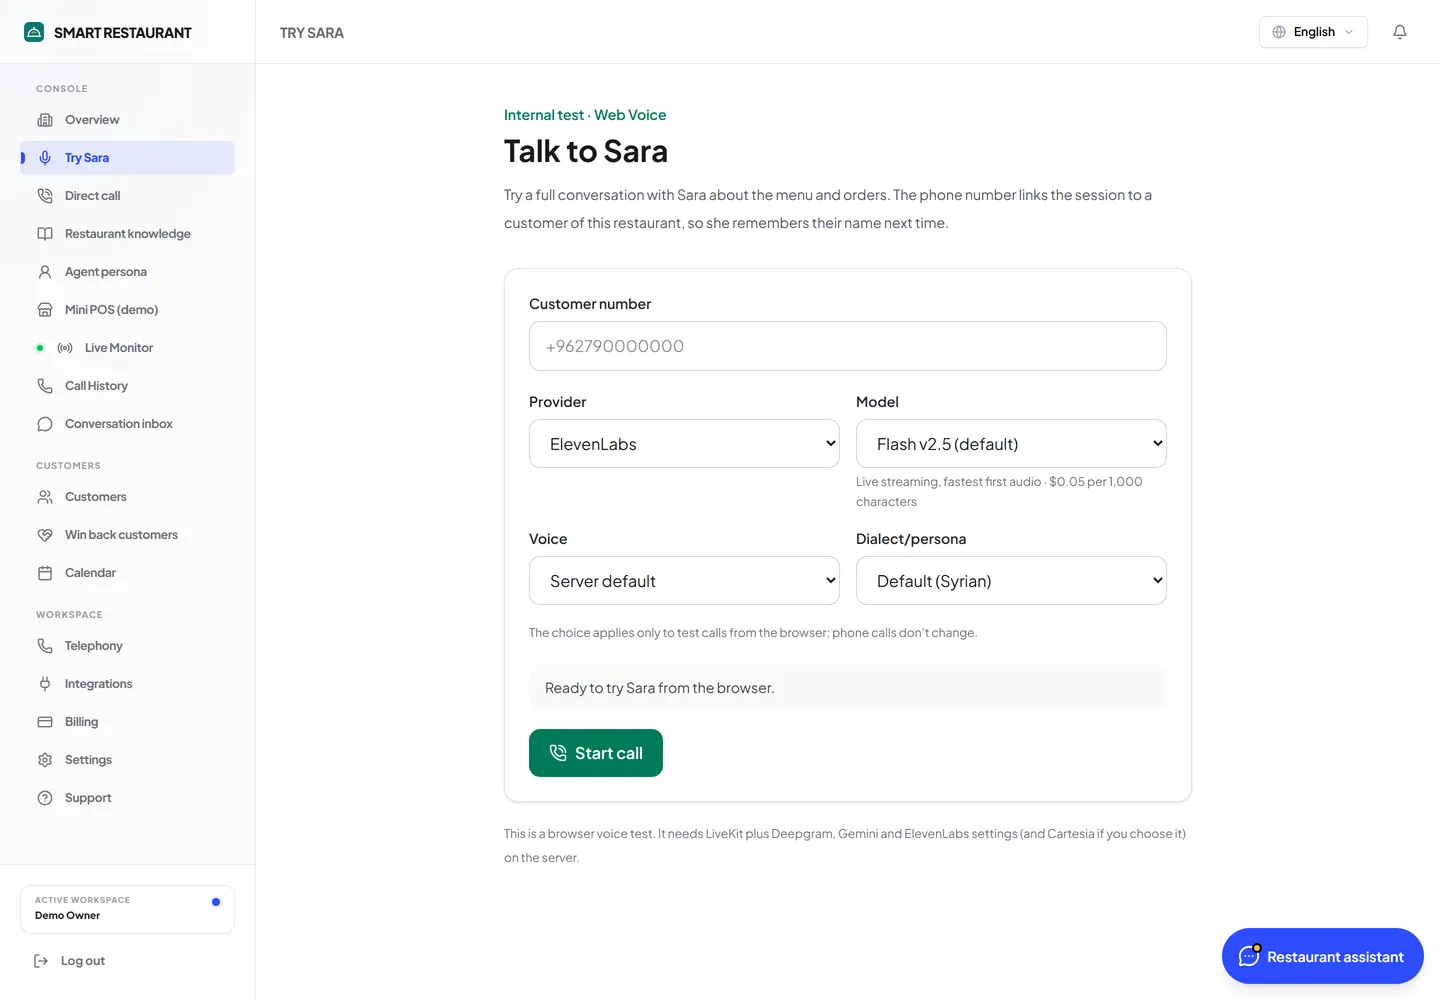
Task: Click the Smart Restaurant logo icon
Action: point(34,32)
